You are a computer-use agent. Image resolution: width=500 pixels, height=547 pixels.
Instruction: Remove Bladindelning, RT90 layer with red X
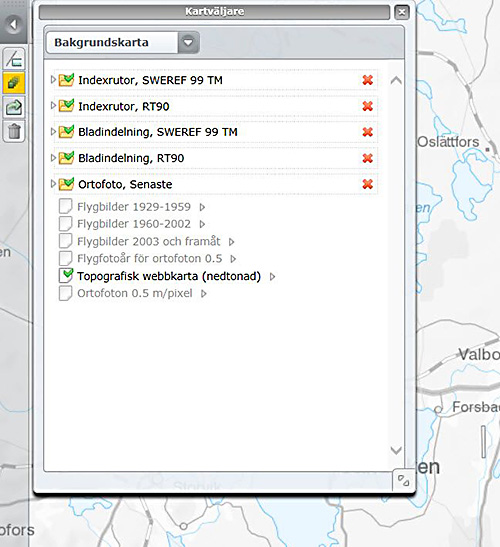(x=367, y=158)
